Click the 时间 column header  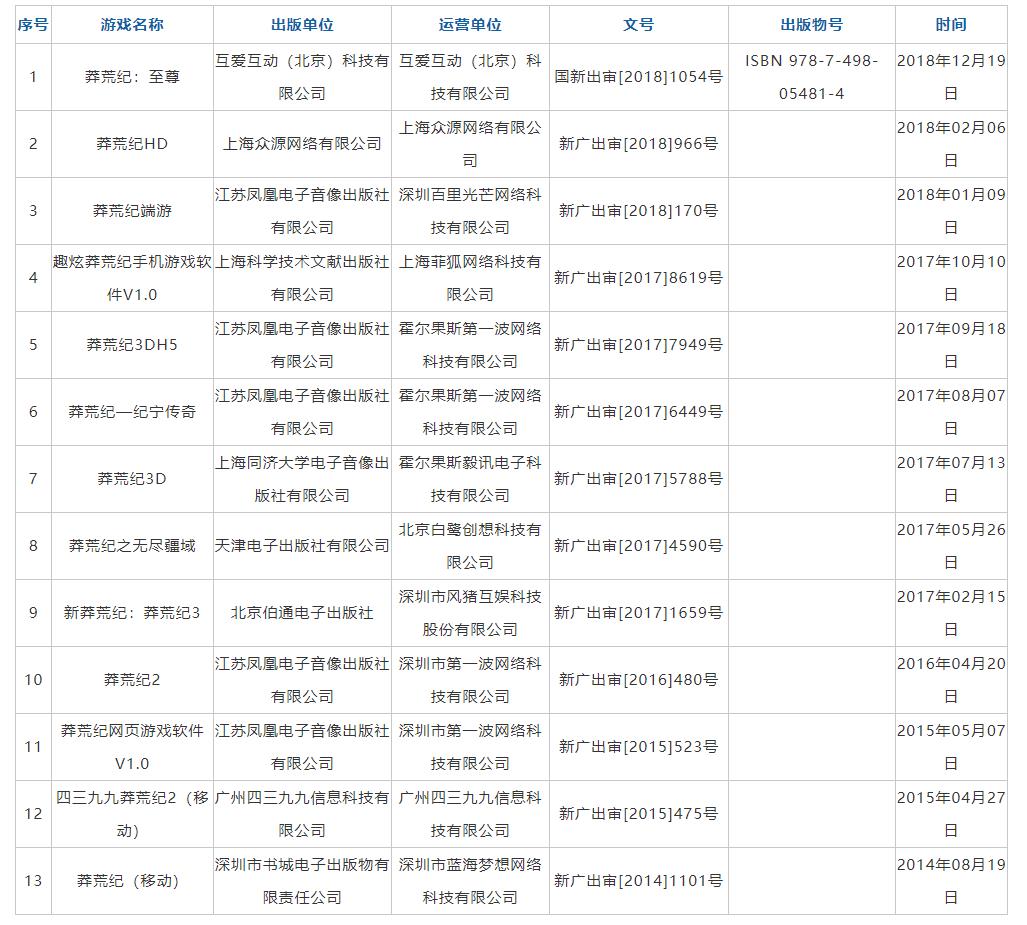click(951, 25)
